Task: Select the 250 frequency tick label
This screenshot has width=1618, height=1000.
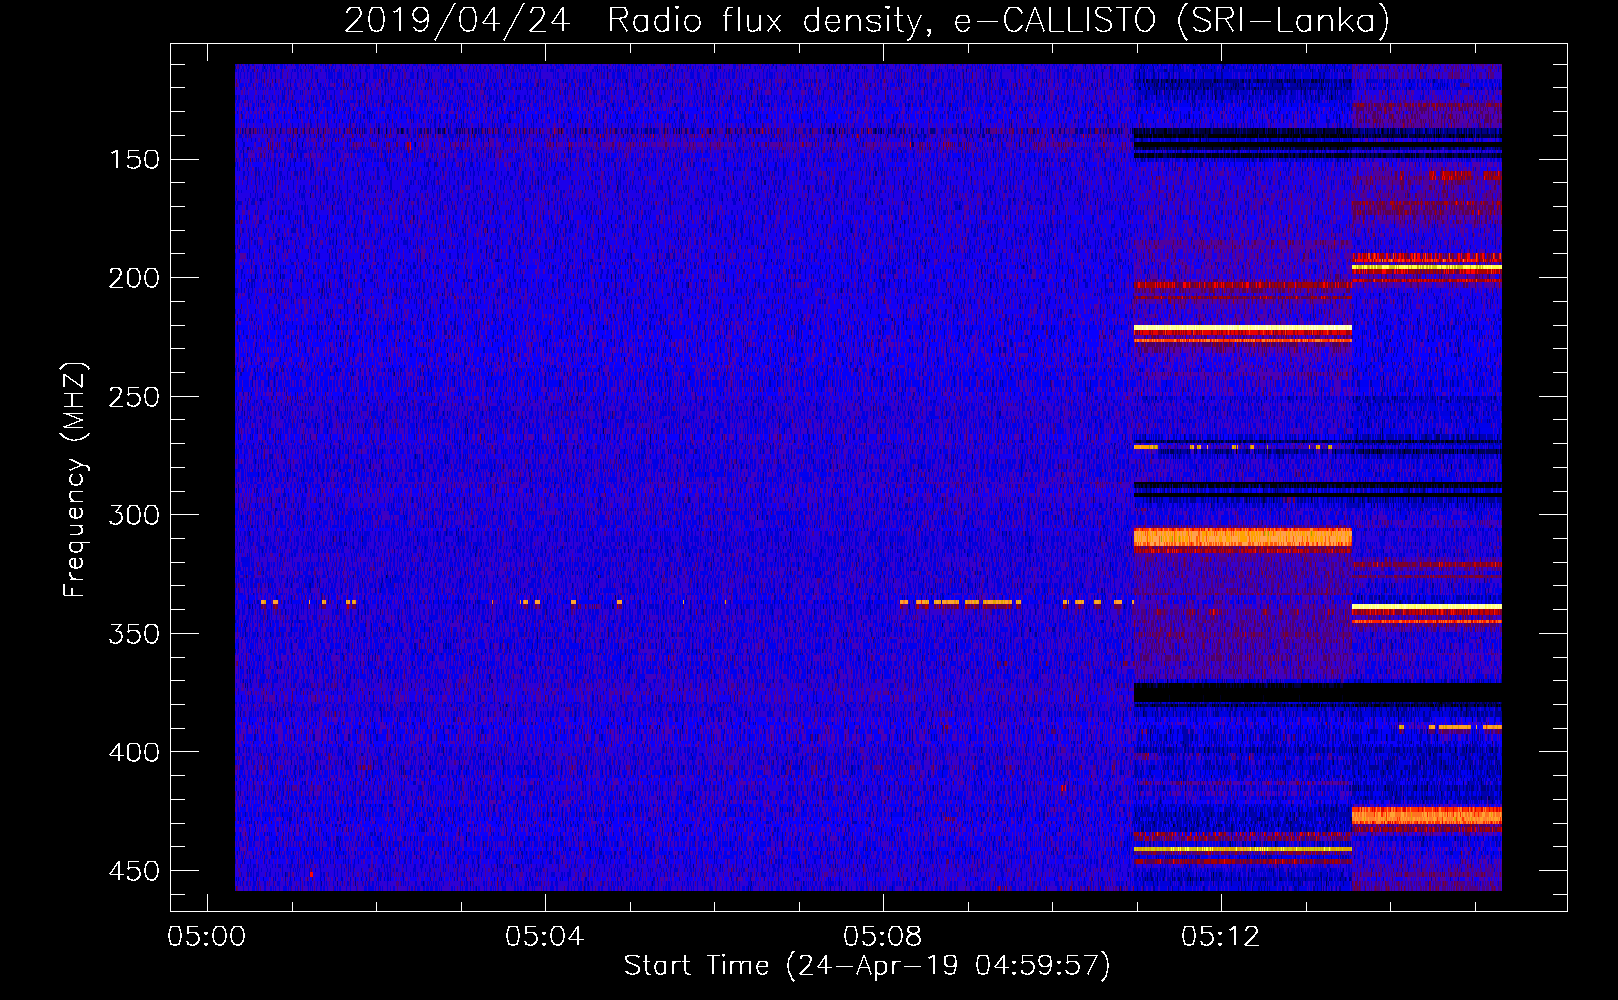Action: coord(134,397)
